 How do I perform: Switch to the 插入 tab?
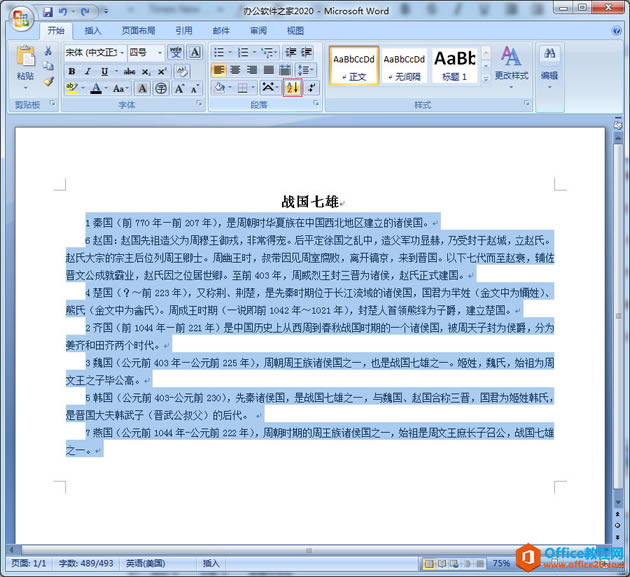[93, 31]
